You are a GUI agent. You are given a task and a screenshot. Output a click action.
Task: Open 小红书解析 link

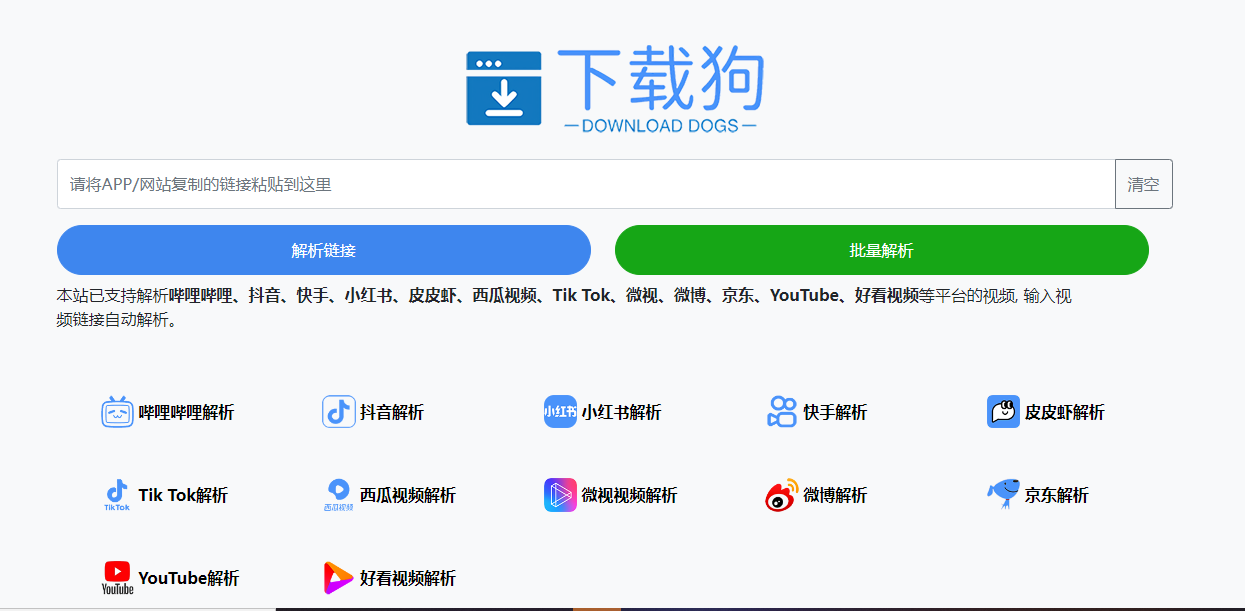click(x=621, y=412)
